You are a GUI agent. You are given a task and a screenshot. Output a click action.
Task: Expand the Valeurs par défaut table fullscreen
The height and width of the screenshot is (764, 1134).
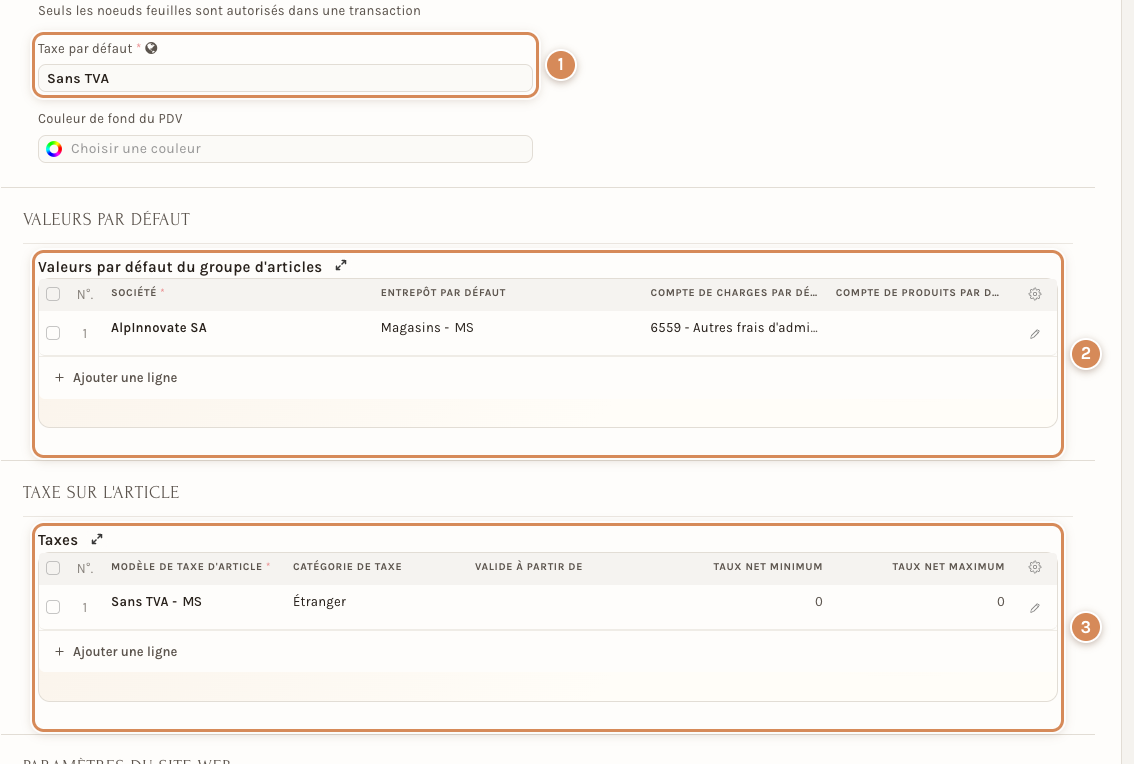pos(341,266)
